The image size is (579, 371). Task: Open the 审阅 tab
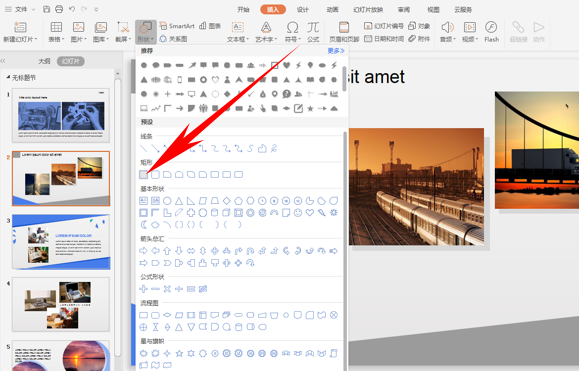tap(404, 10)
